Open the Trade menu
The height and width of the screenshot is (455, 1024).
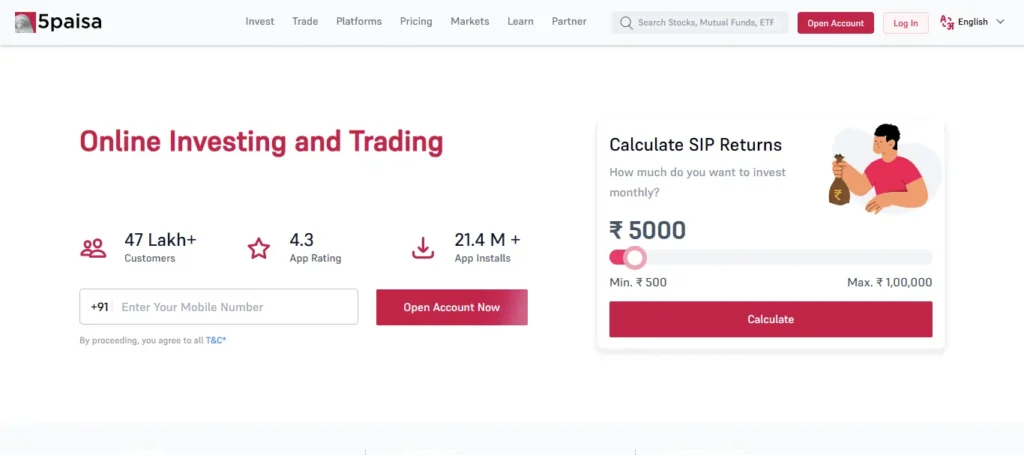point(305,22)
